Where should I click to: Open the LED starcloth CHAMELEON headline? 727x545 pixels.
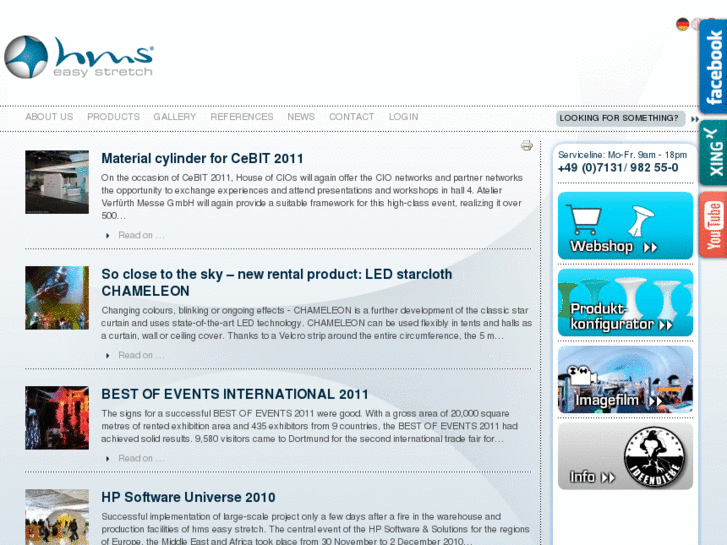(276, 282)
